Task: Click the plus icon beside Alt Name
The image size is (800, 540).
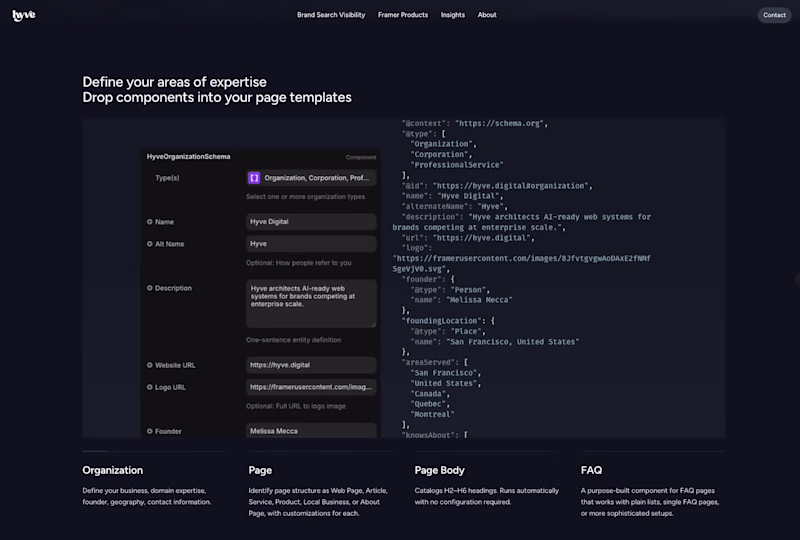Action: tap(149, 243)
